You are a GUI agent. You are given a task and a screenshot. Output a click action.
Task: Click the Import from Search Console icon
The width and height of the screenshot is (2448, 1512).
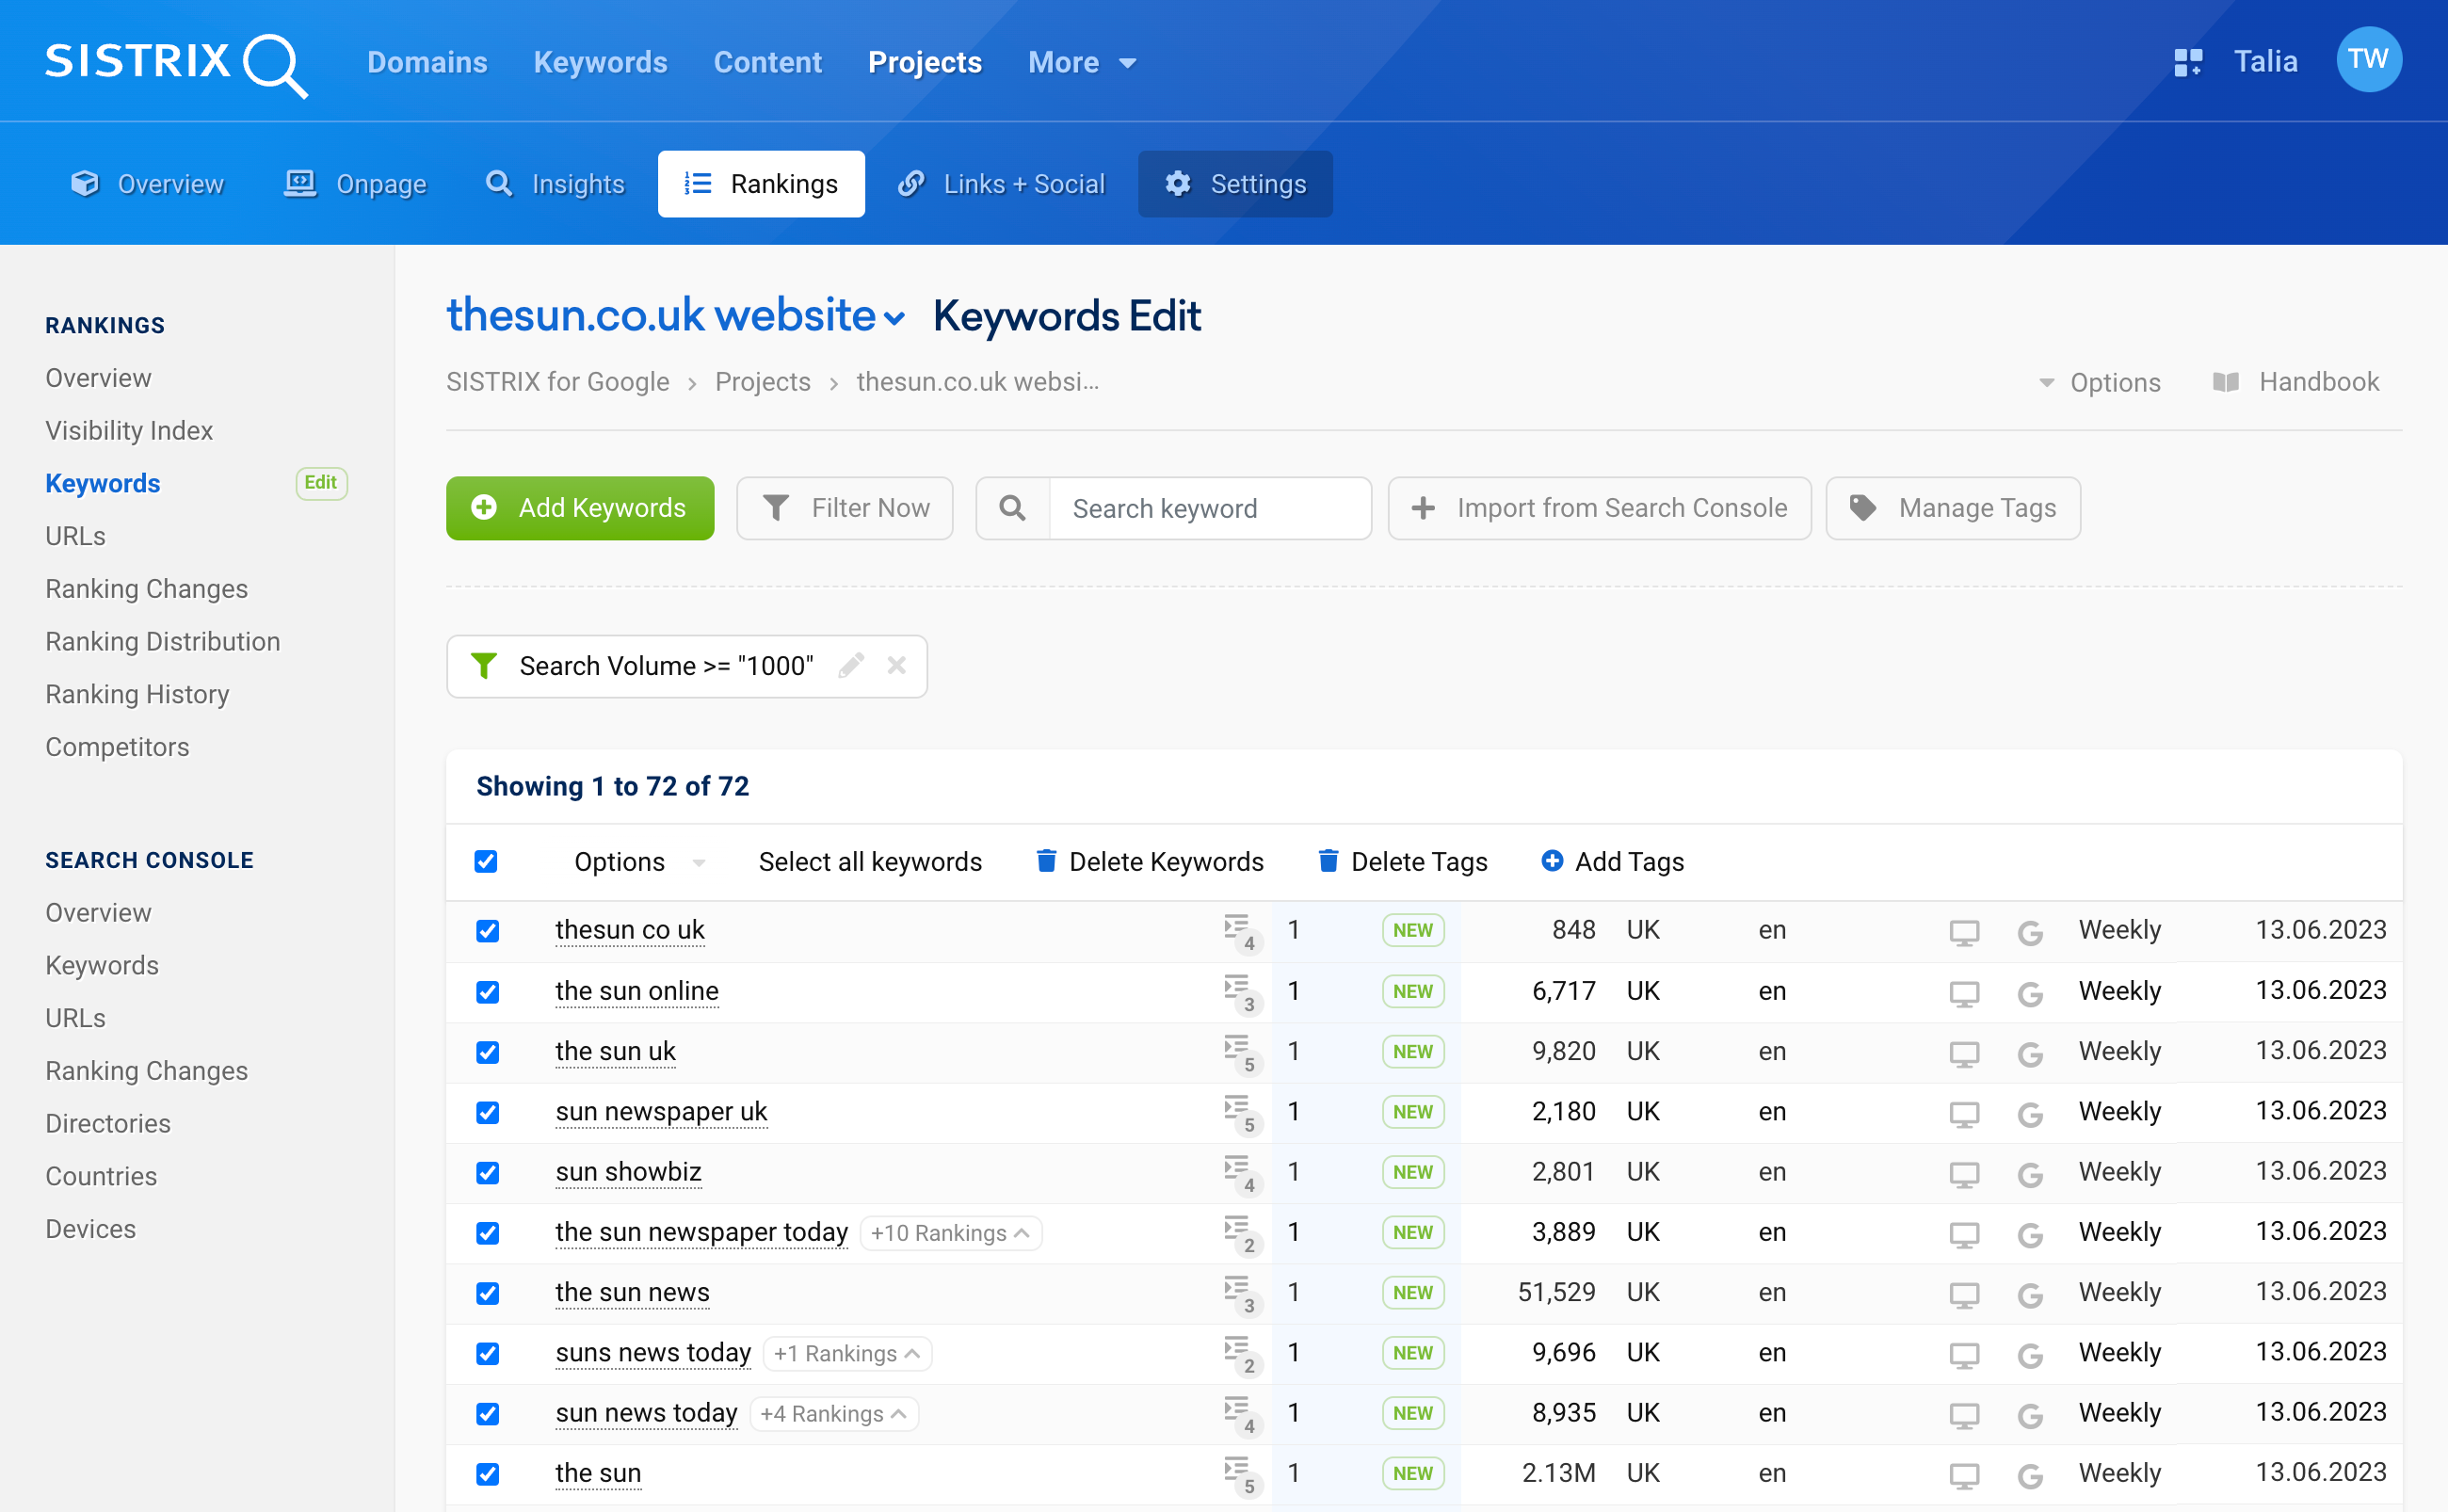(1424, 508)
